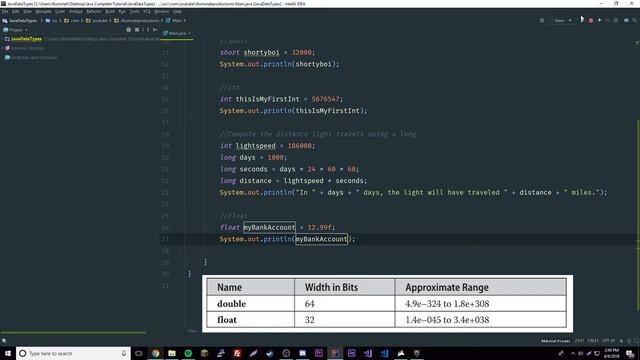Show hidden system tray icons

(573, 353)
